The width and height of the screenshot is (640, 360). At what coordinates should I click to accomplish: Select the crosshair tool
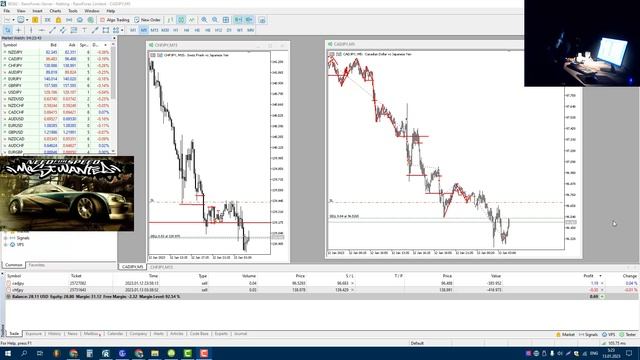pos(18,30)
